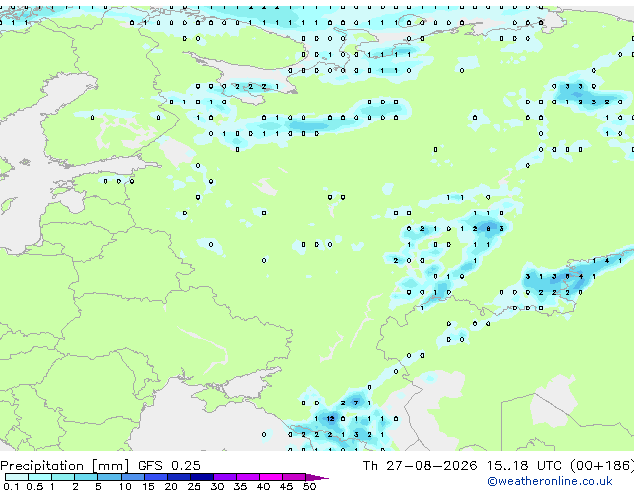The height and width of the screenshot is (490, 634).
Task: Click the 20–25 mm dark-blue legend swatch
Action: [x=178, y=477]
